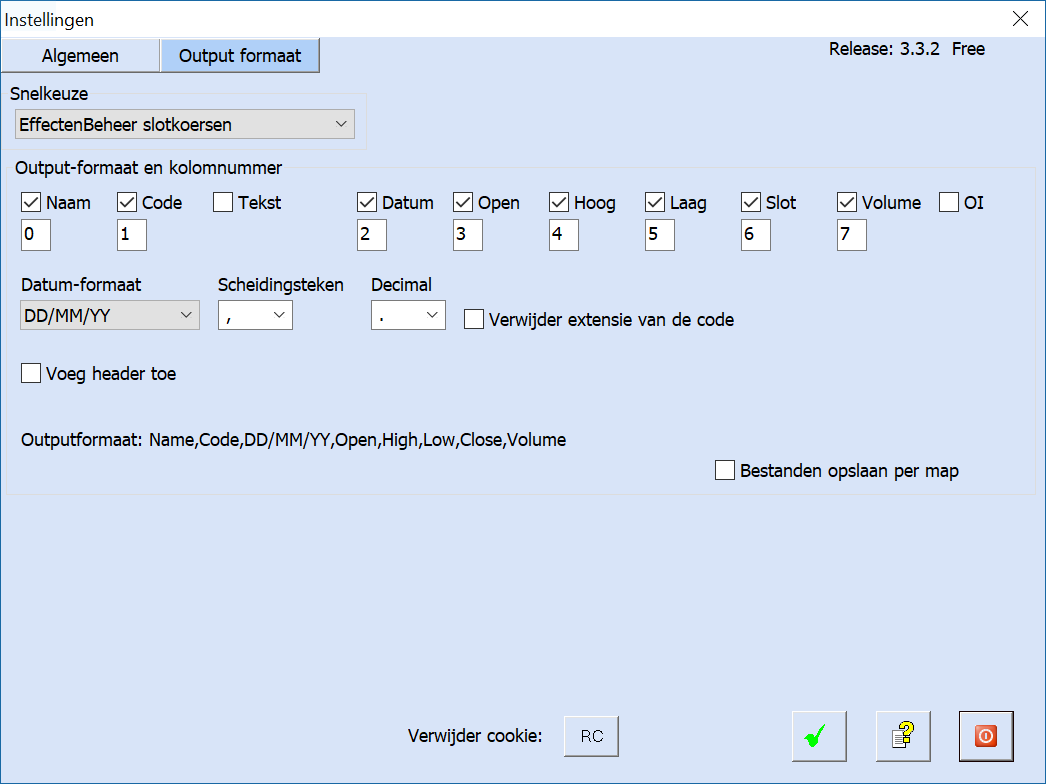This screenshot has height=784, width=1046.
Task: Open the Snelkeuze dropdown
Action: coord(185,125)
